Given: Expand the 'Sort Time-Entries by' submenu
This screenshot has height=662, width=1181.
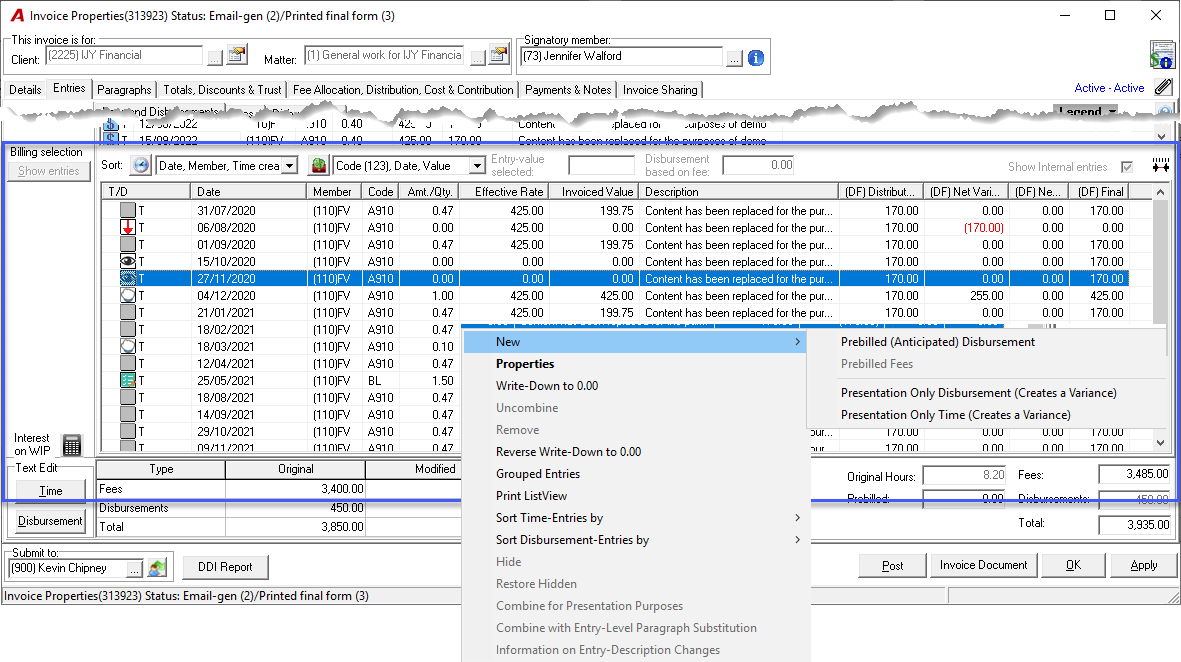Looking at the screenshot, I should 636,518.
